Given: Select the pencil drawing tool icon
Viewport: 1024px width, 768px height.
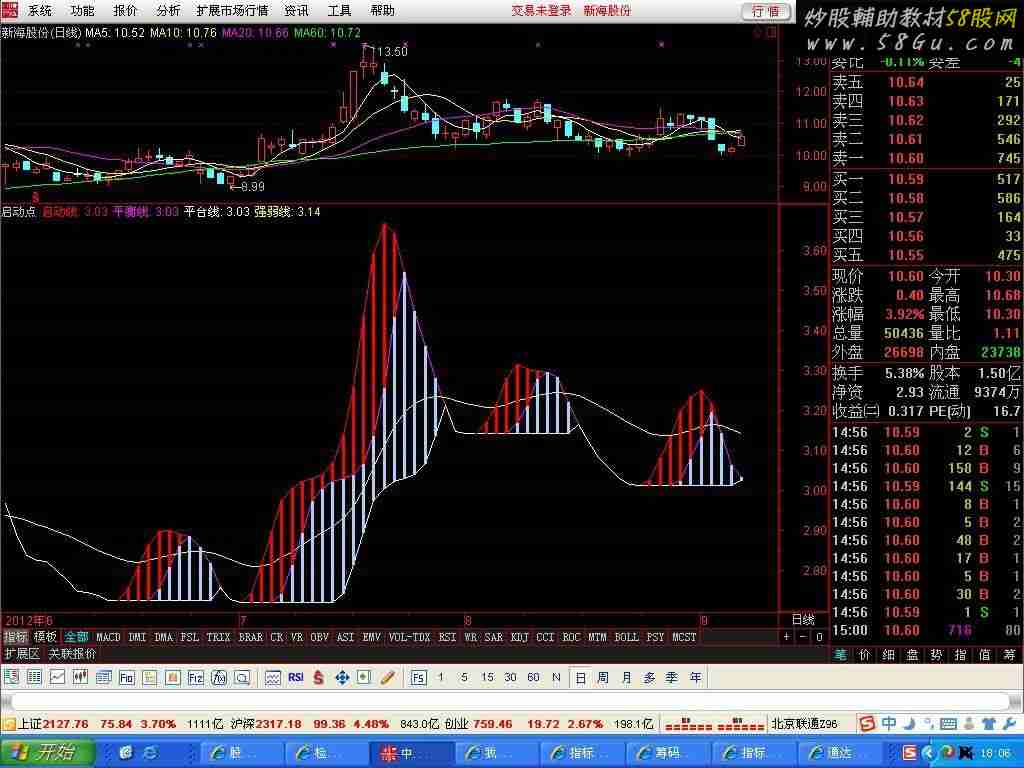Looking at the screenshot, I should (388, 677).
